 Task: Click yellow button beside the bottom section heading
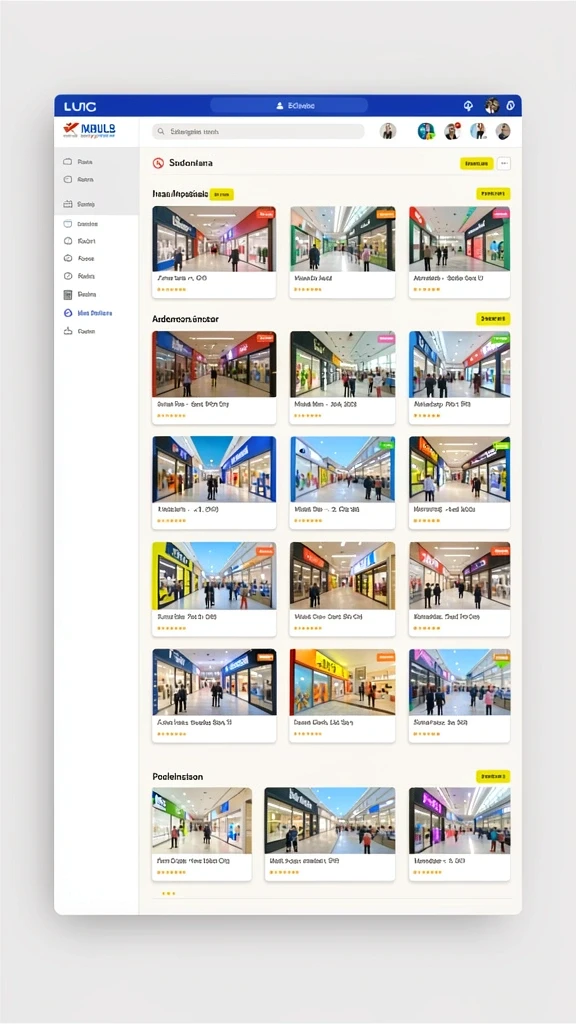(493, 776)
